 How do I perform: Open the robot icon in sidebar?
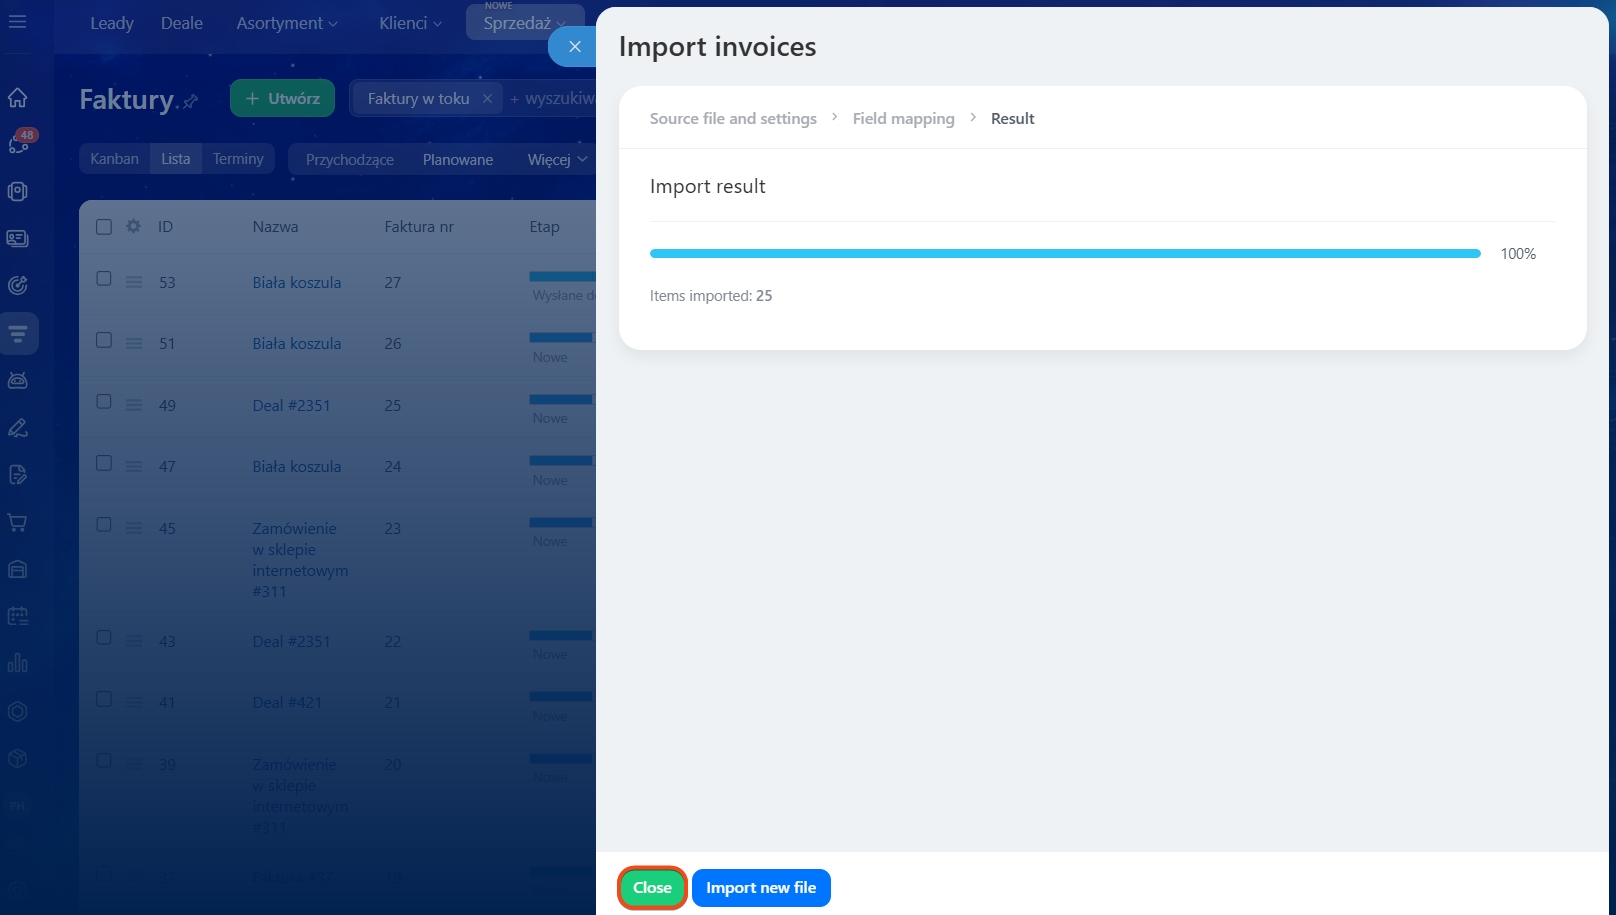point(18,380)
